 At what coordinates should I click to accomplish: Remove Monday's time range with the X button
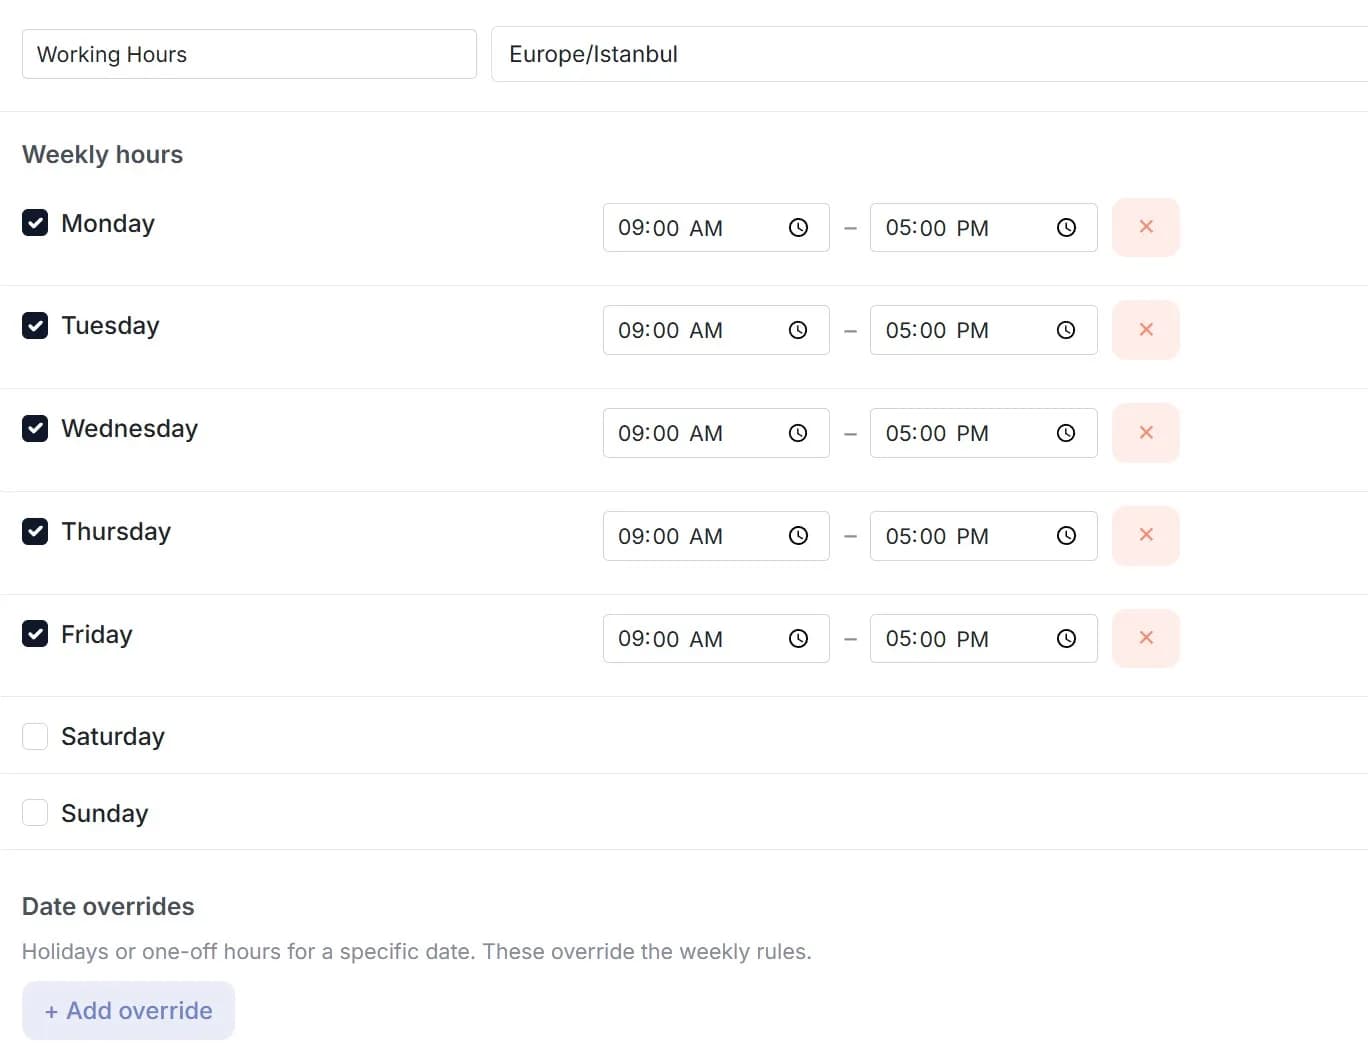pyautogui.click(x=1146, y=227)
